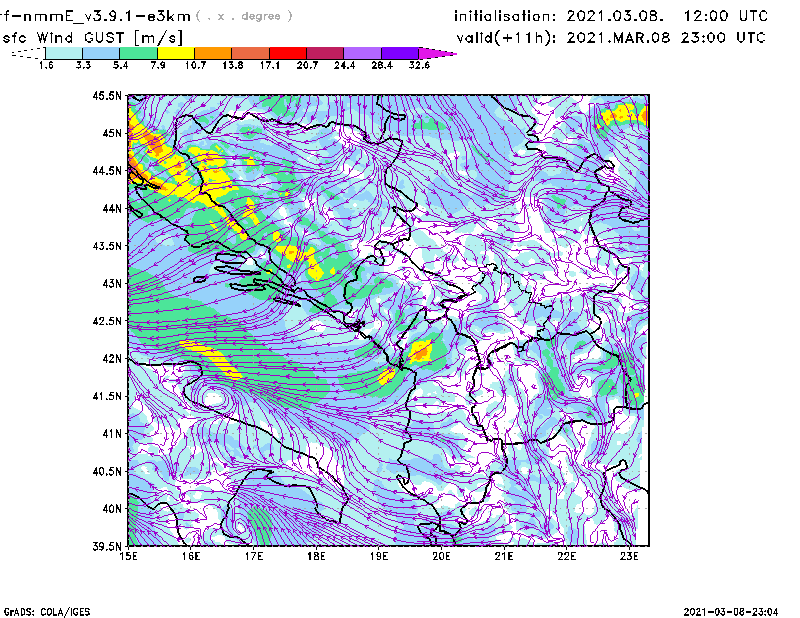The image size is (800, 618).
Task: Click the '18E' longitude label
Action: click(316, 556)
